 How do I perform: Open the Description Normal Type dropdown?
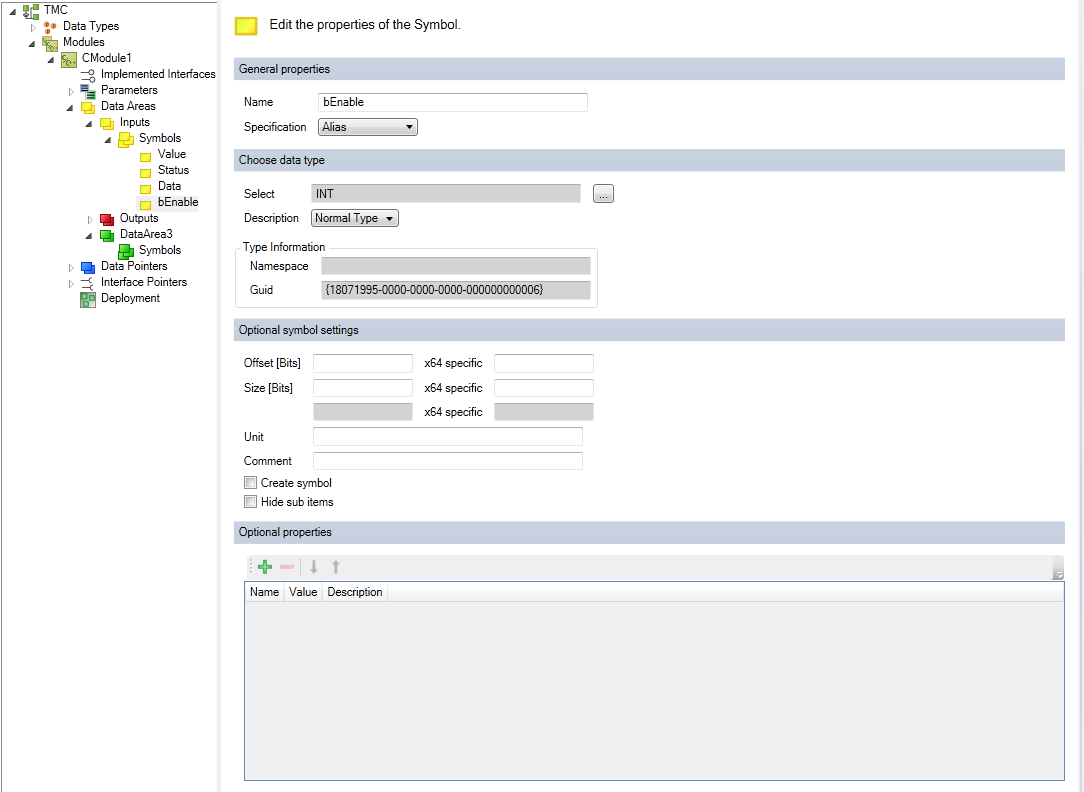tap(355, 218)
